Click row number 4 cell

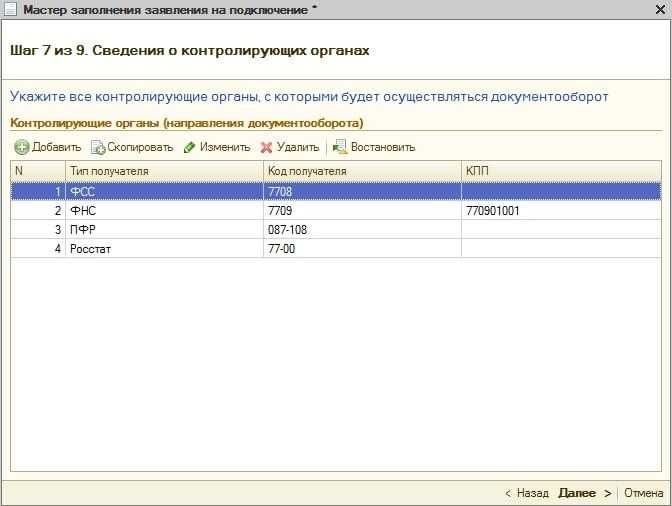tap(38, 249)
